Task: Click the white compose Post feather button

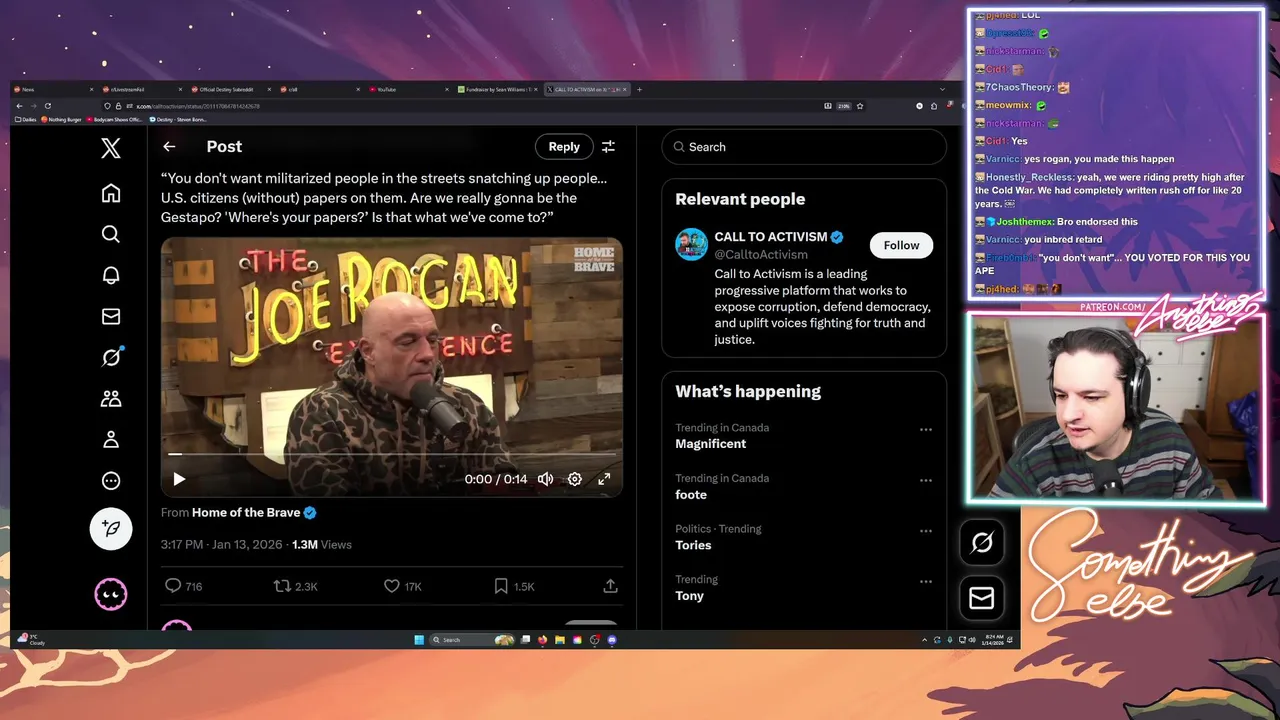Action: click(x=111, y=528)
